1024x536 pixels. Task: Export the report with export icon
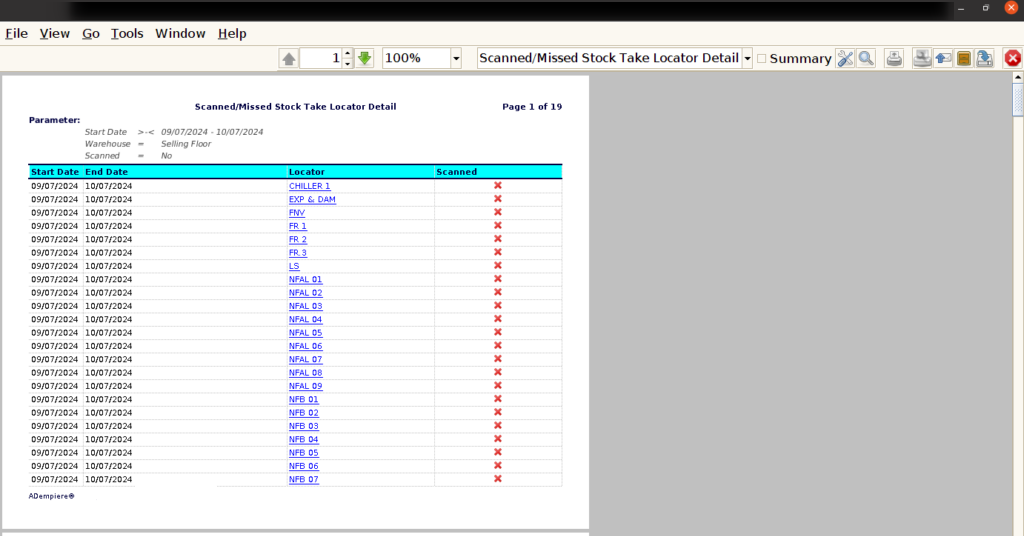(x=985, y=58)
